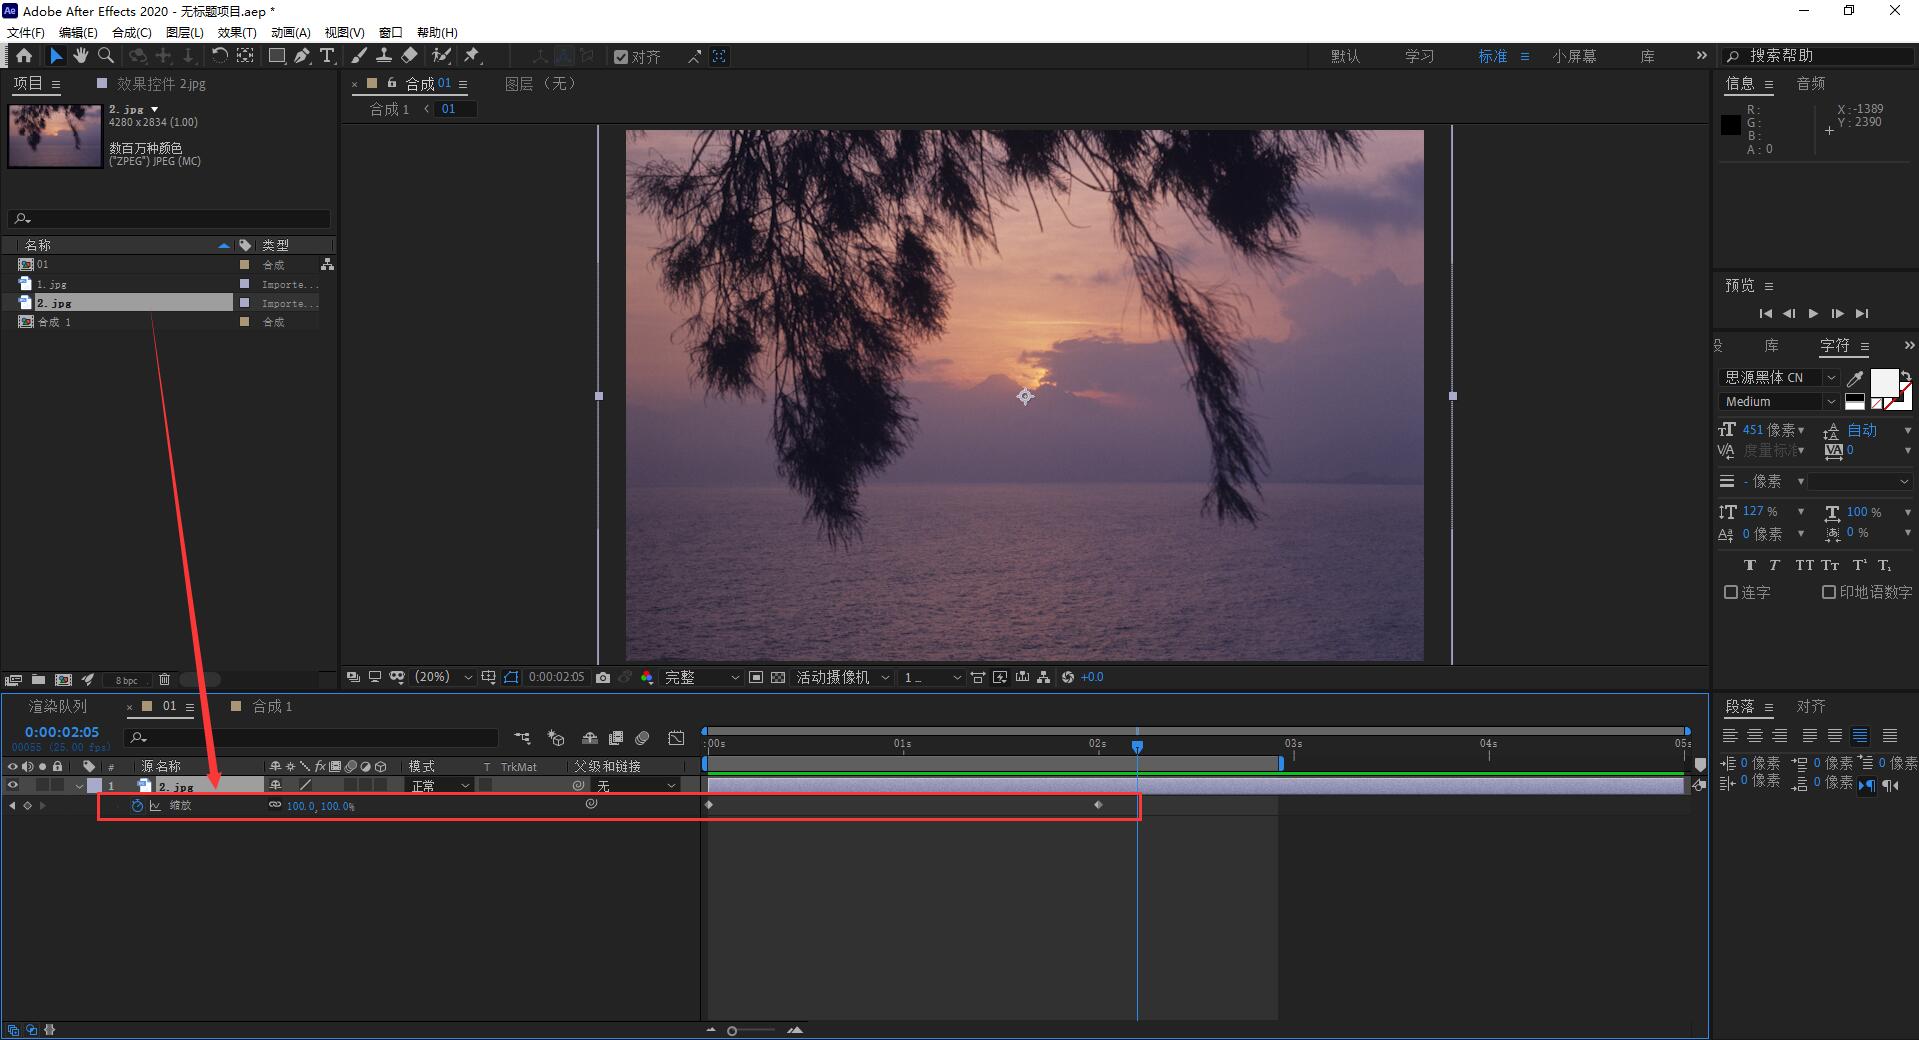Click the Composition Mini-Flowchart icon in timeline
This screenshot has width=1919, height=1040.
click(523, 738)
